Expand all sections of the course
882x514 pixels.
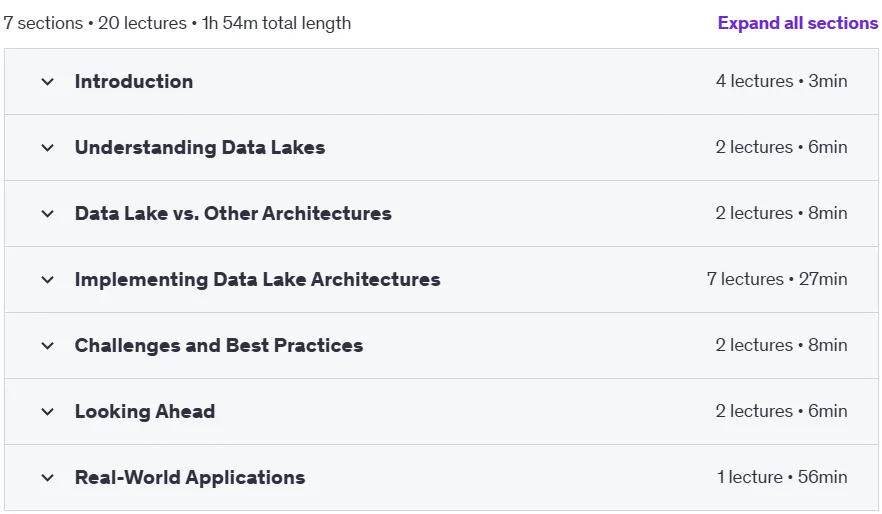point(798,23)
